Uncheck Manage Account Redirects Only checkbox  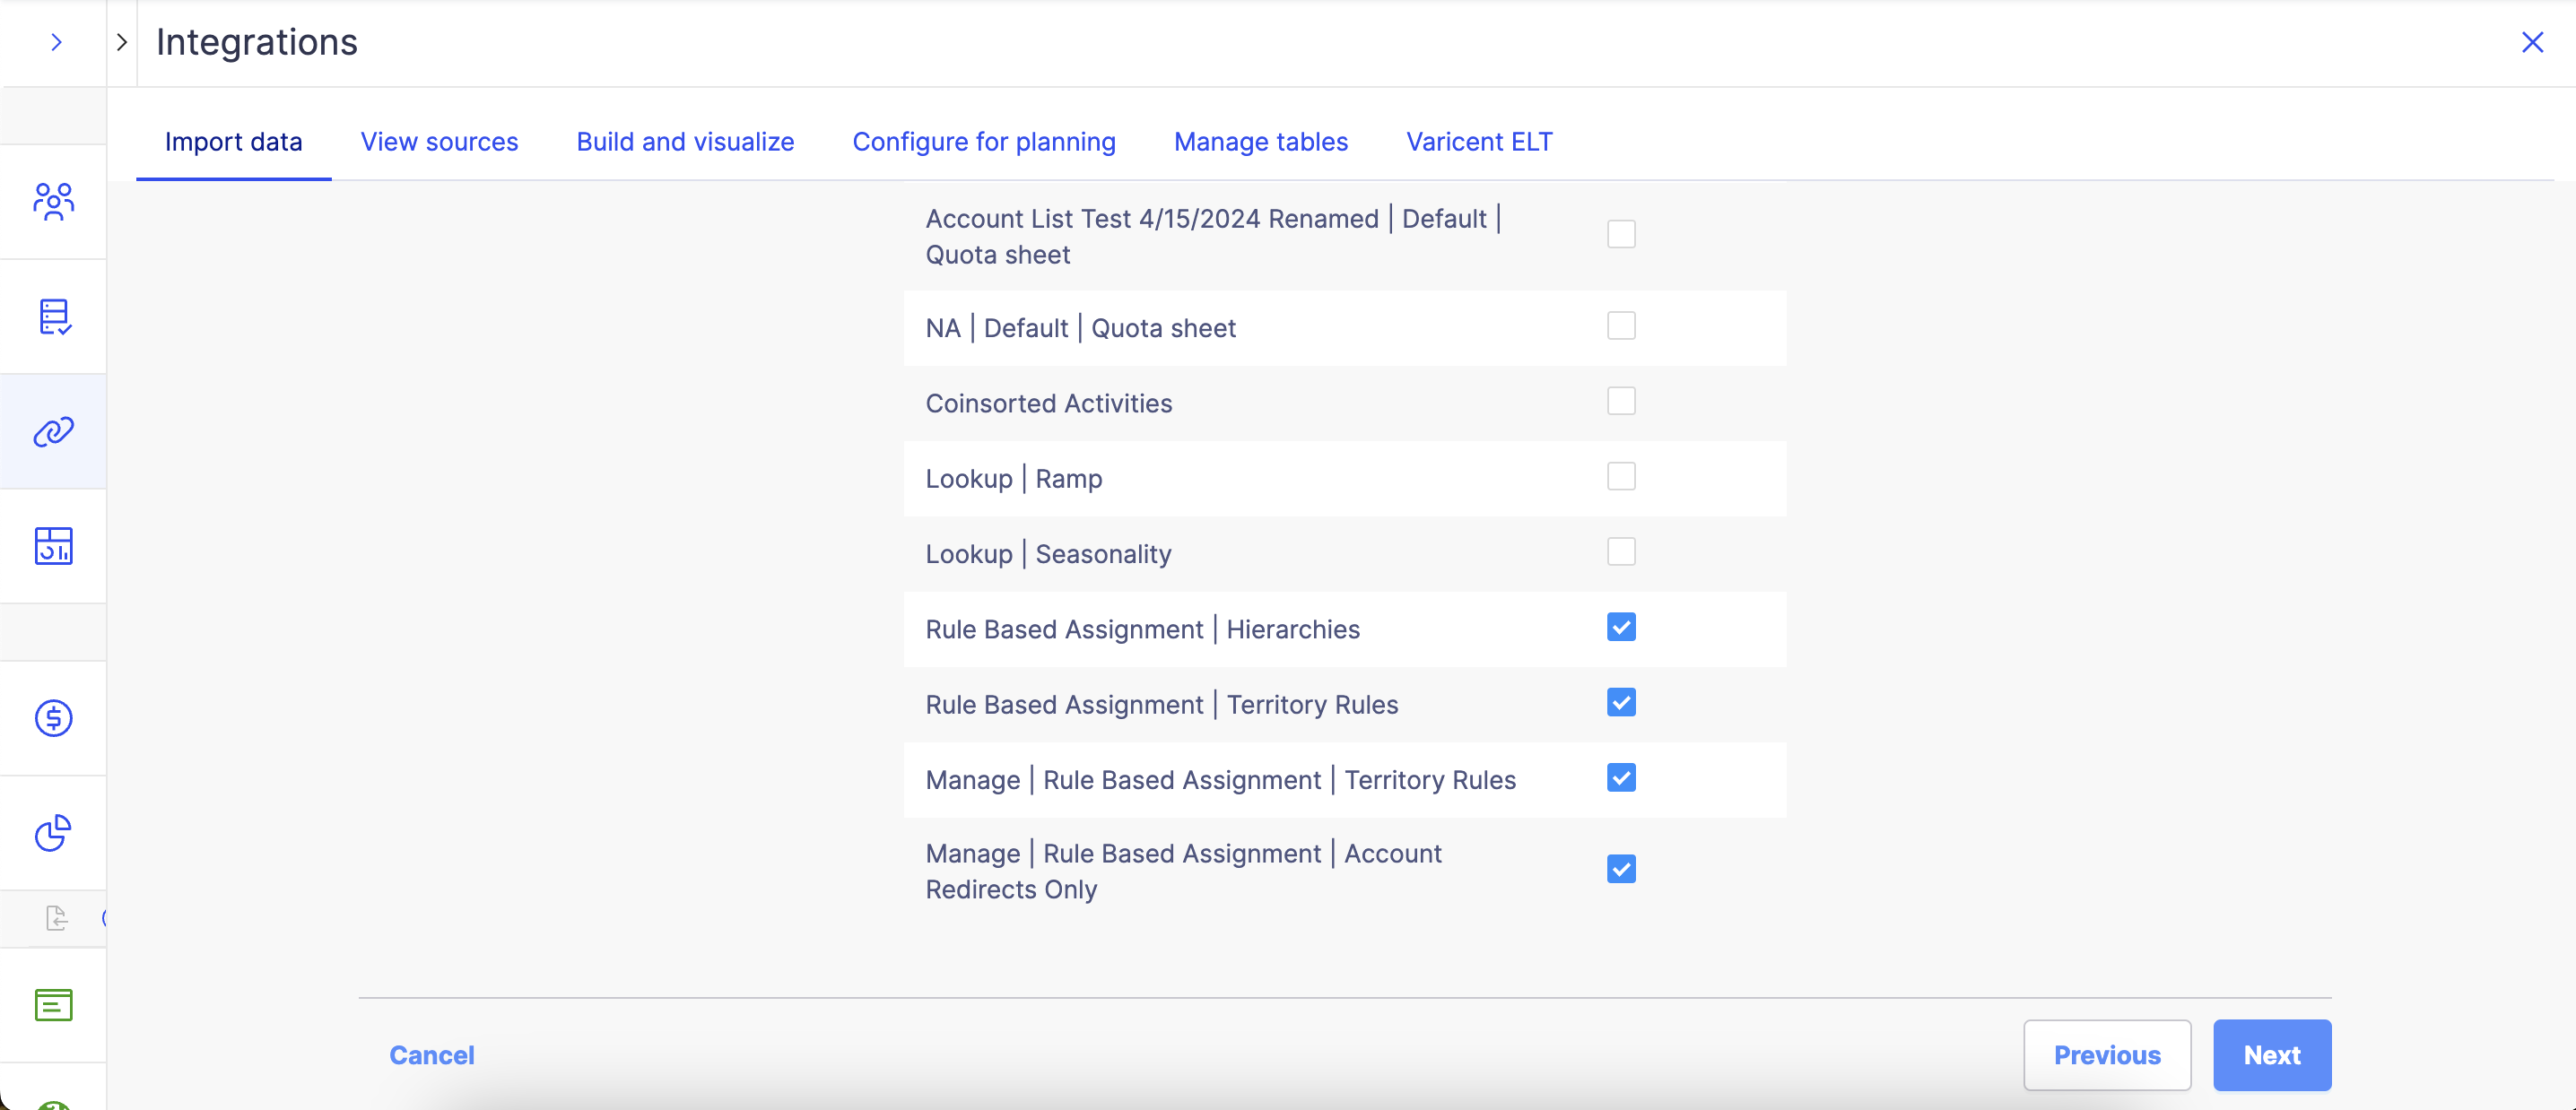[1621, 869]
